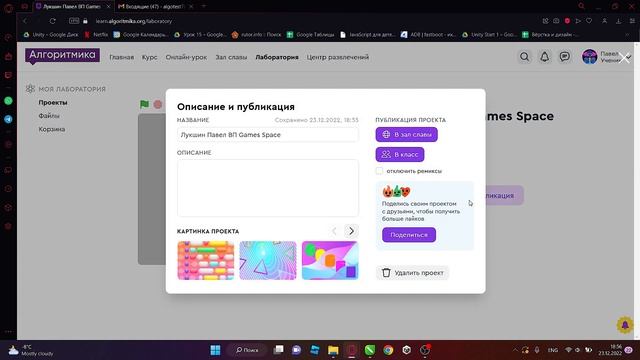Open the Netflix bookmark
The width and height of the screenshot is (640, 360).
[96, 35]
